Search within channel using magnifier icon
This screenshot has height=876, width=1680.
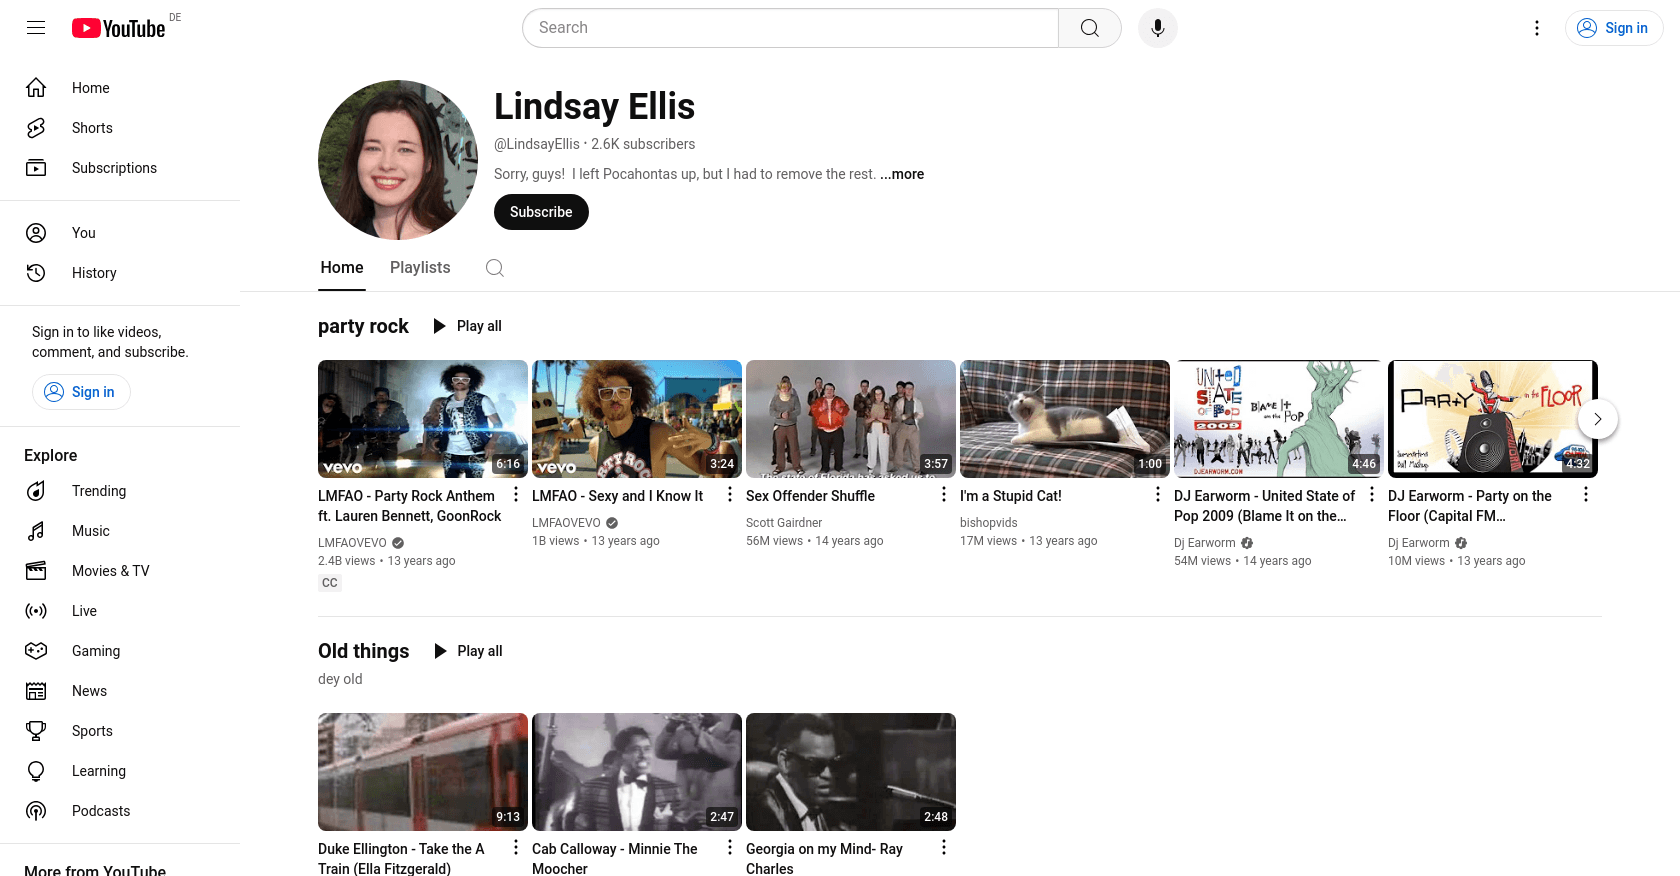coord(494,268)
